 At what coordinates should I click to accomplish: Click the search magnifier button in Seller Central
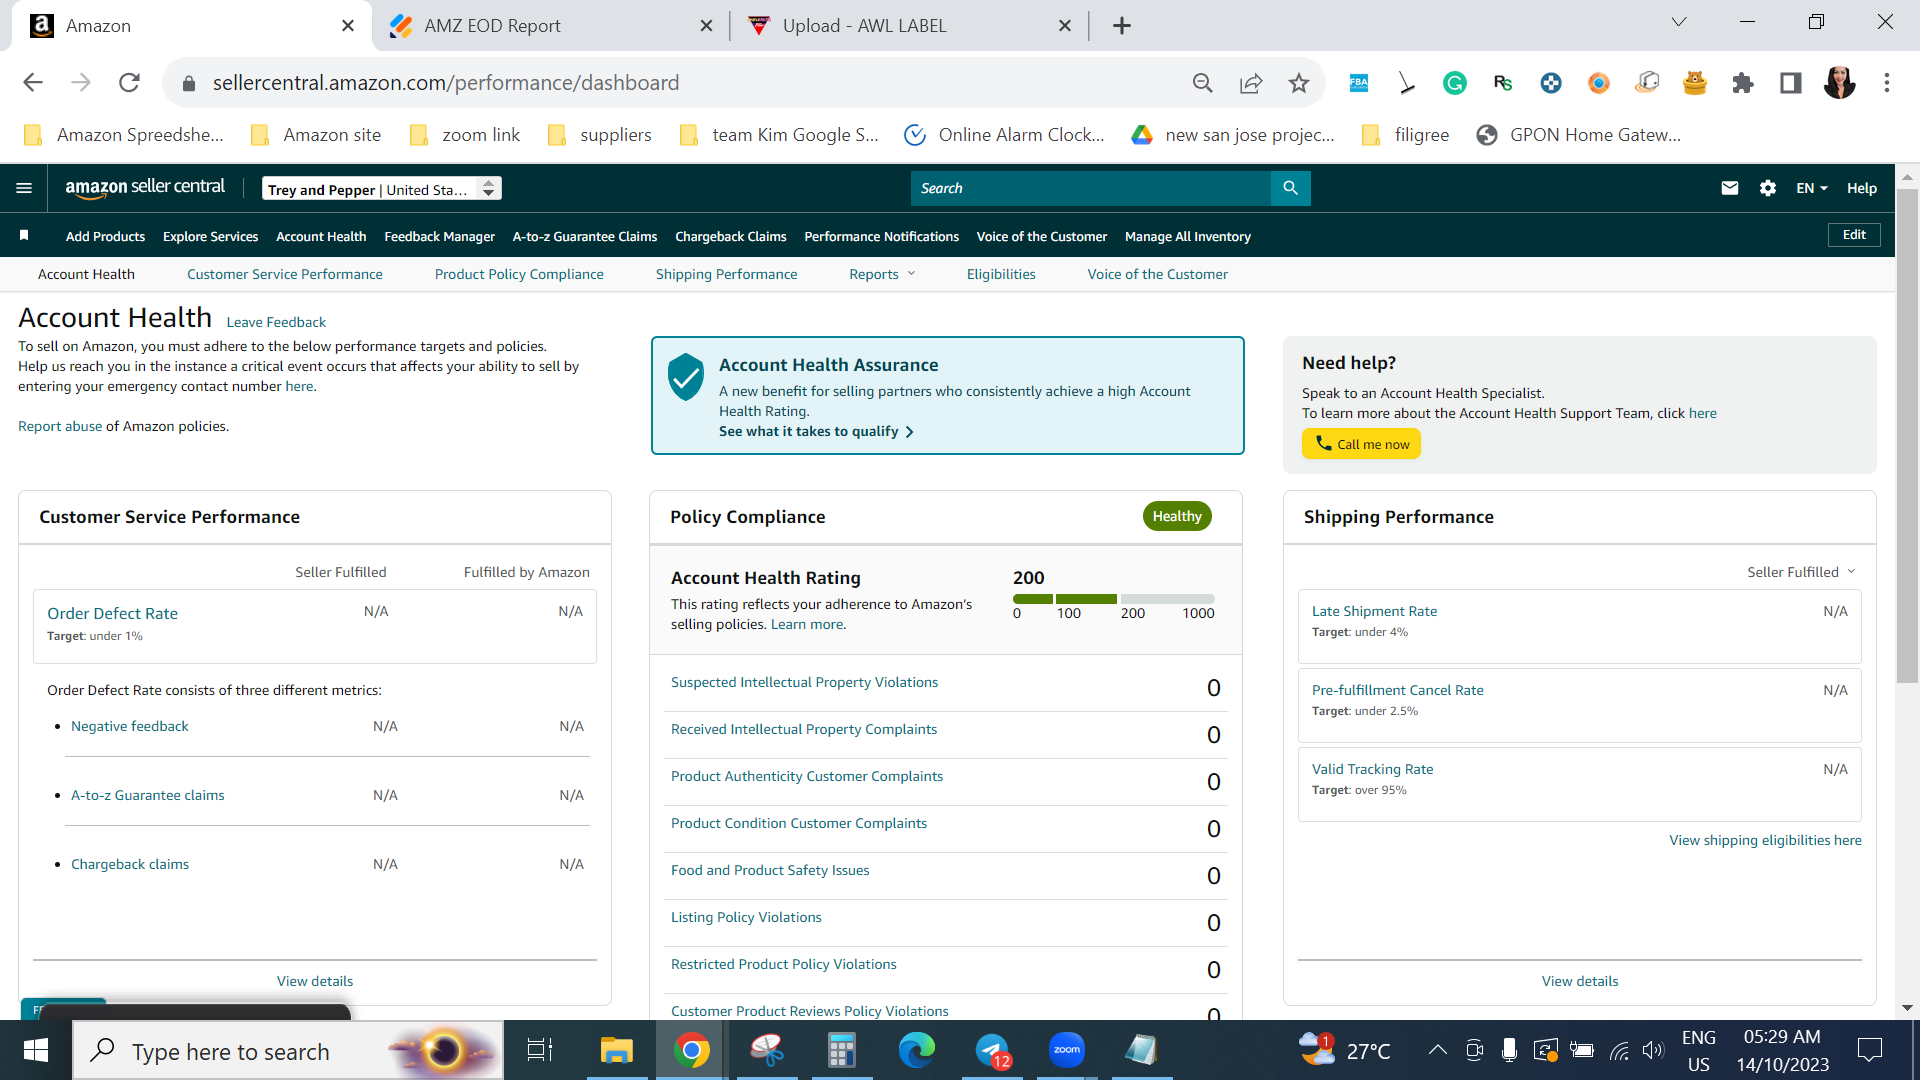click(x=1290, y=188)
